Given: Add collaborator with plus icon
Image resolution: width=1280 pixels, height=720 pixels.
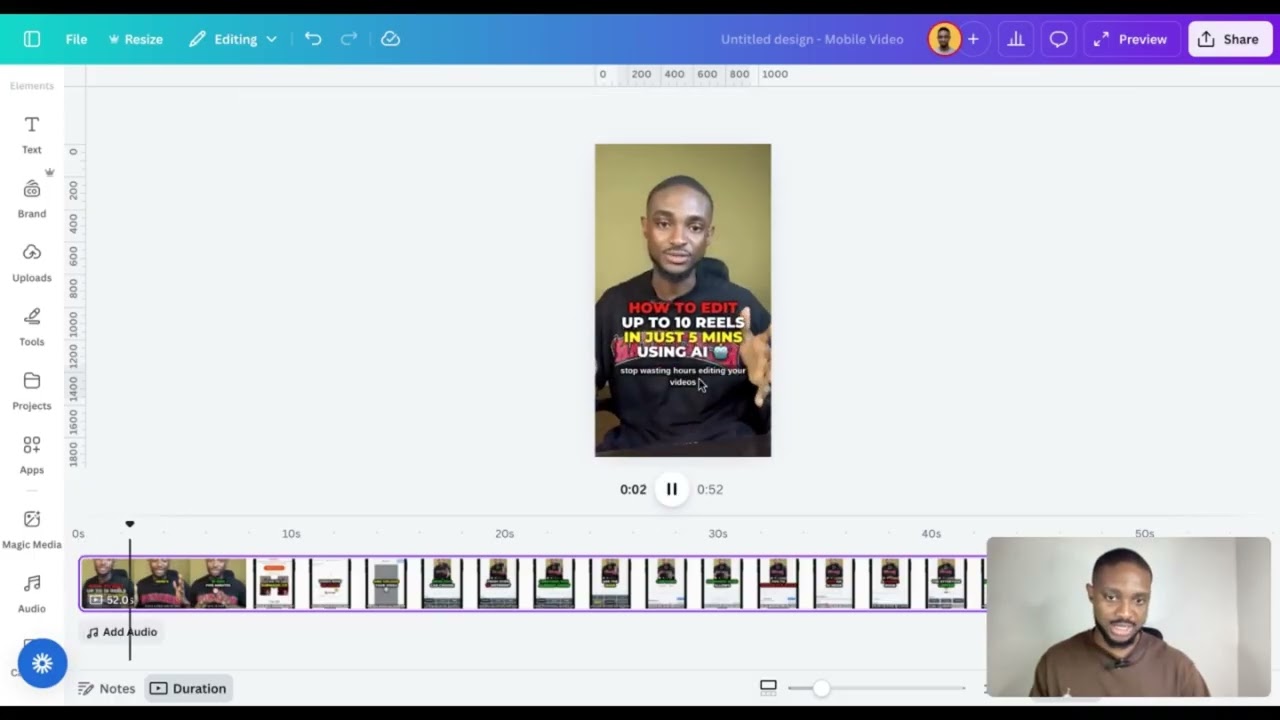Looking at the screenshot, I should [x=973, y=39].
